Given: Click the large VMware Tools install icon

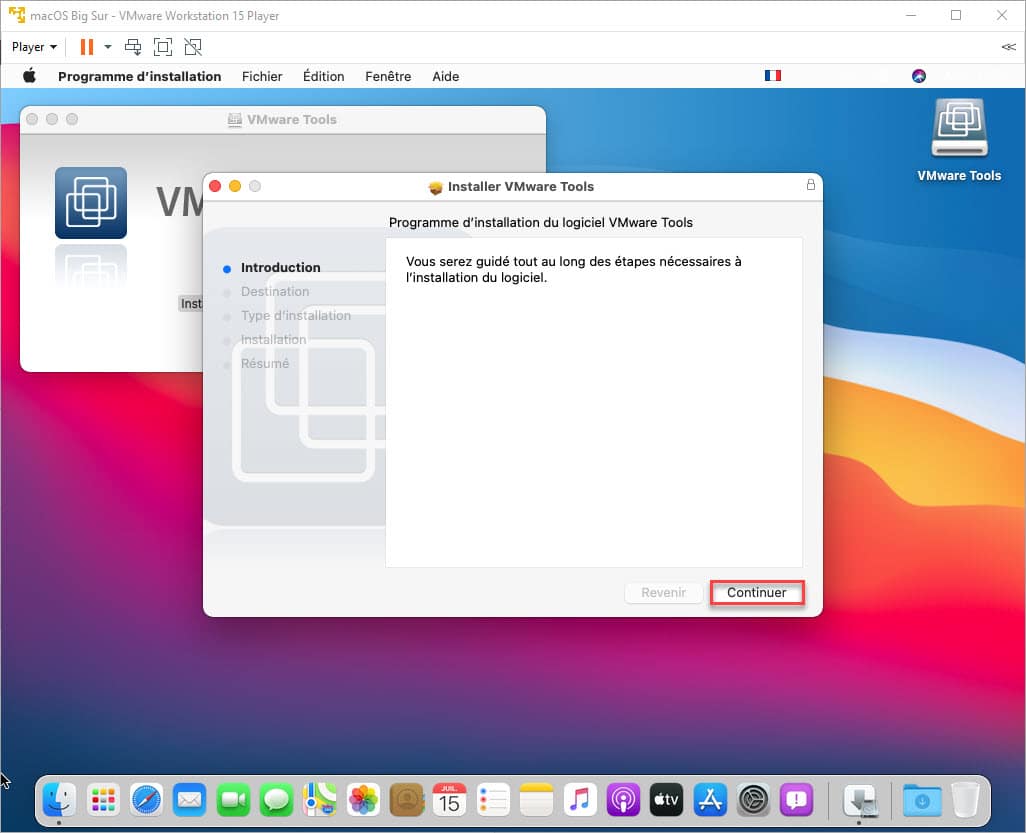Looking at the screenshot, I should pos(91,203).
